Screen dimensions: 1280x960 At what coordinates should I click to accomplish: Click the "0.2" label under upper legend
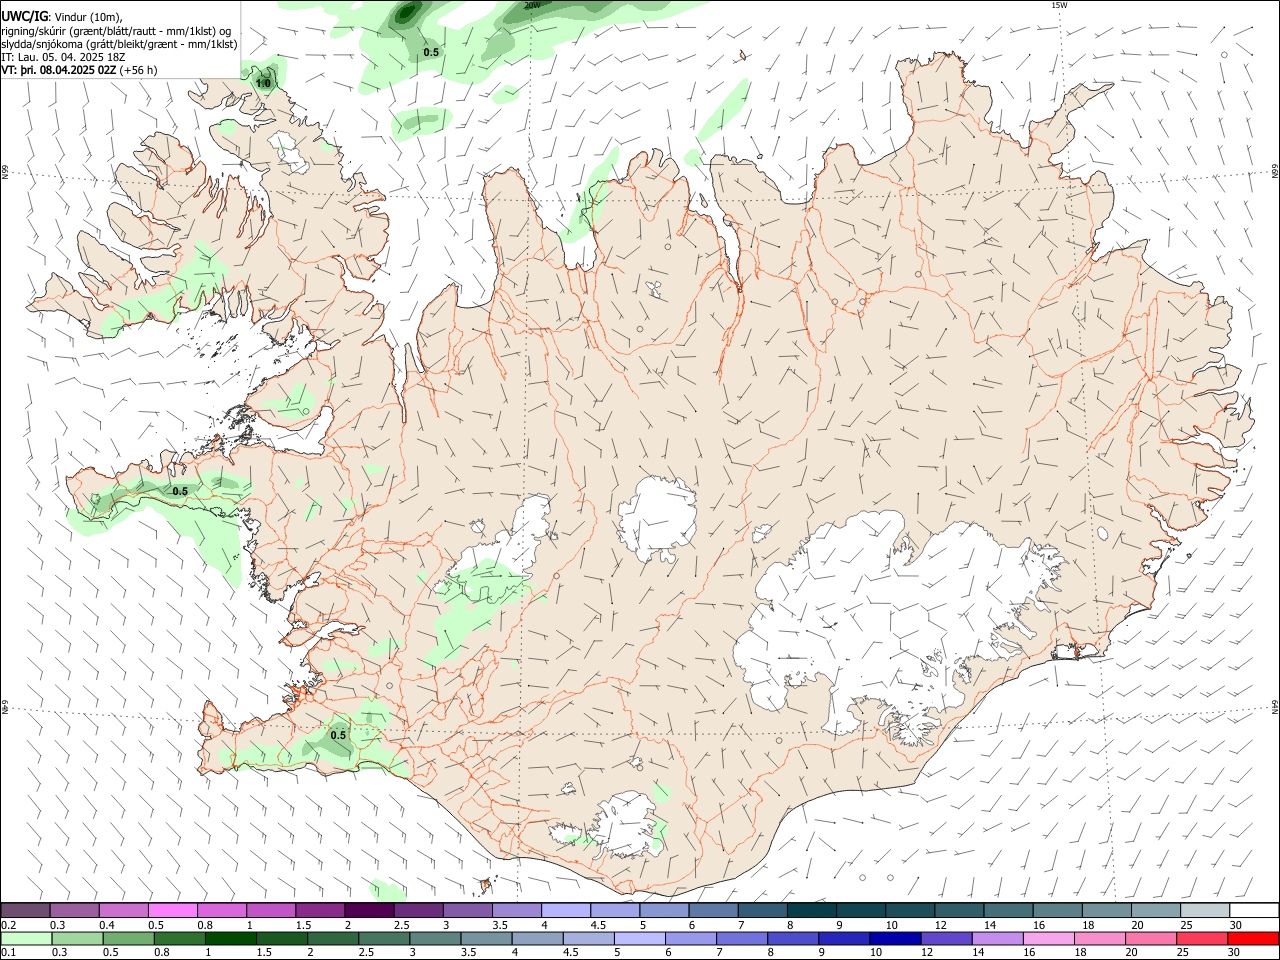8,925
